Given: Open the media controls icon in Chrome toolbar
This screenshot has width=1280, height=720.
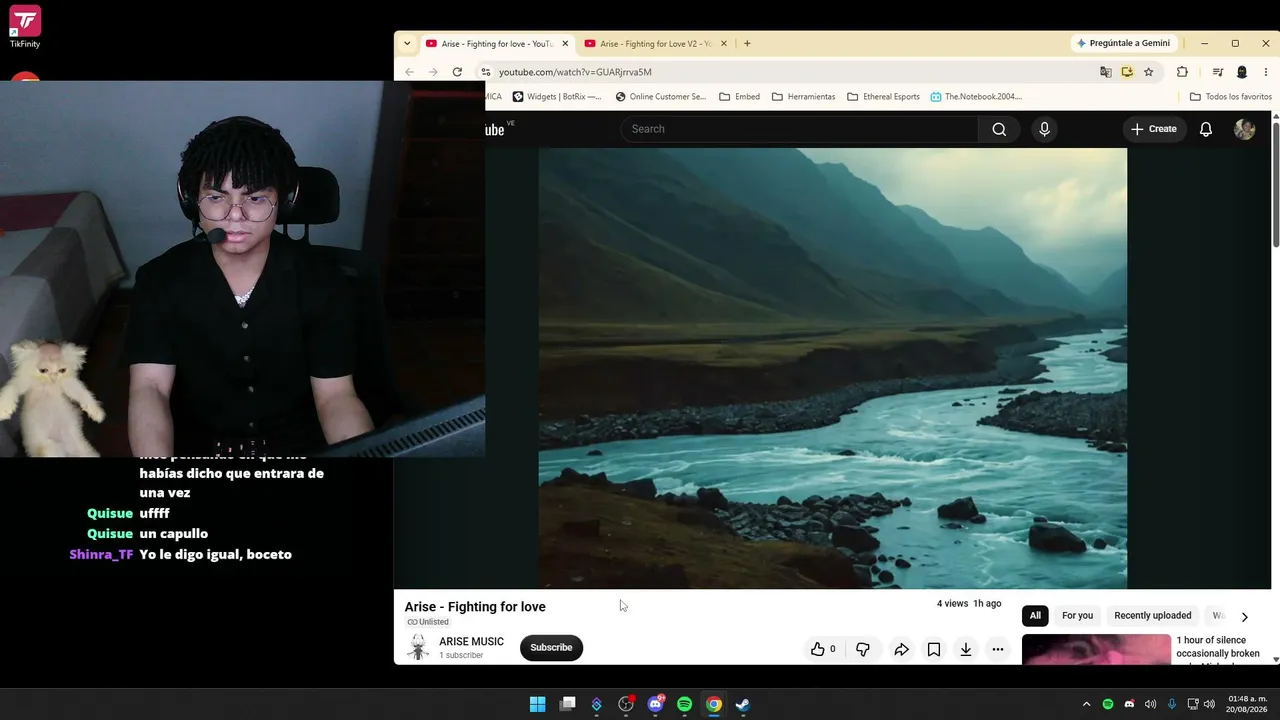Looking at the screenshot, I should (x=1217, y=72).
